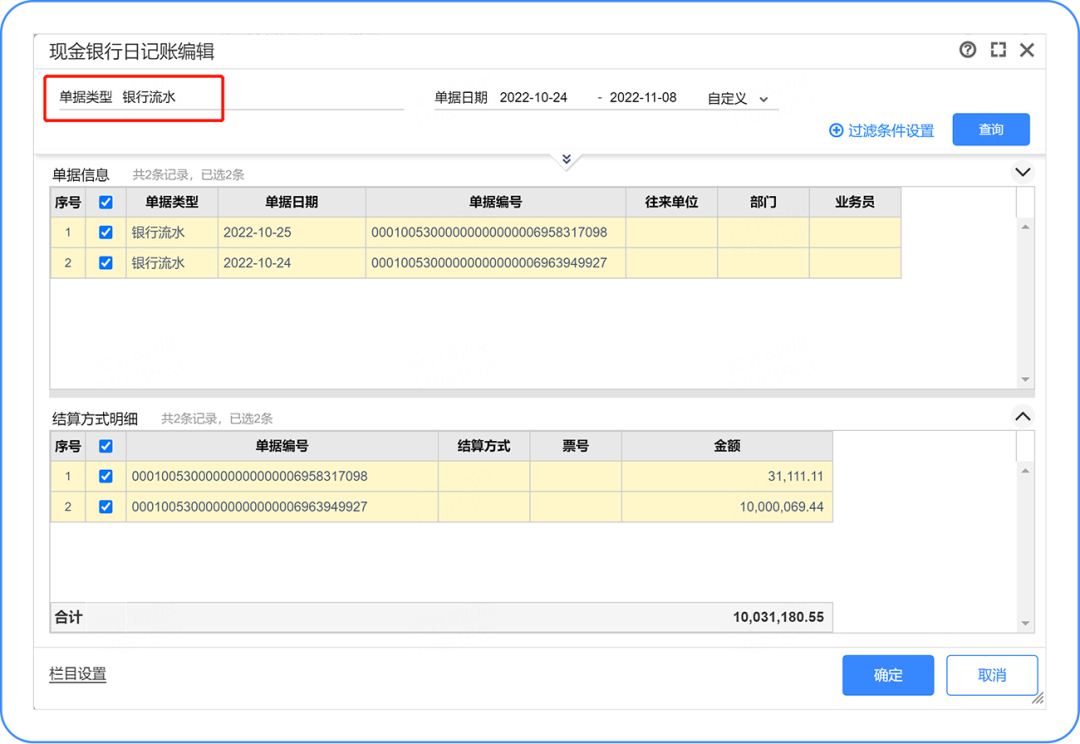
Task: Click the start date field 2022-10-24
Action: point(533,98)
